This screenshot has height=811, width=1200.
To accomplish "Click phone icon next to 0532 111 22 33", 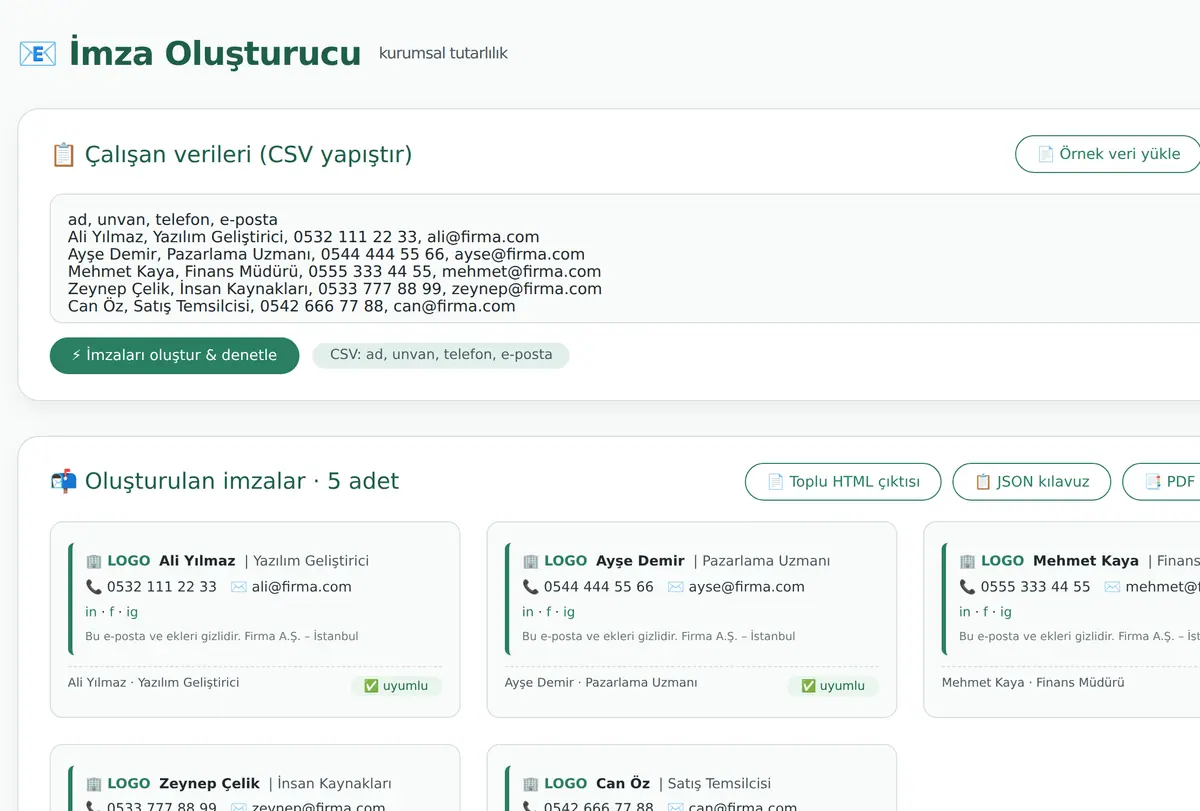I will tap(94, 587).
